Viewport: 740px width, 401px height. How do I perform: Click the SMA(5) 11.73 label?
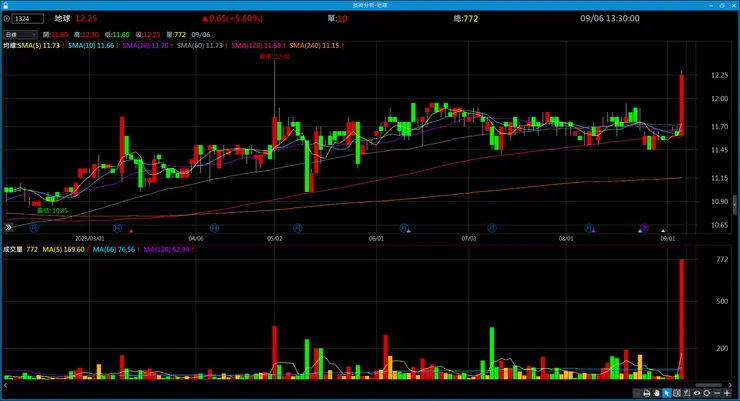click(39, 46)
